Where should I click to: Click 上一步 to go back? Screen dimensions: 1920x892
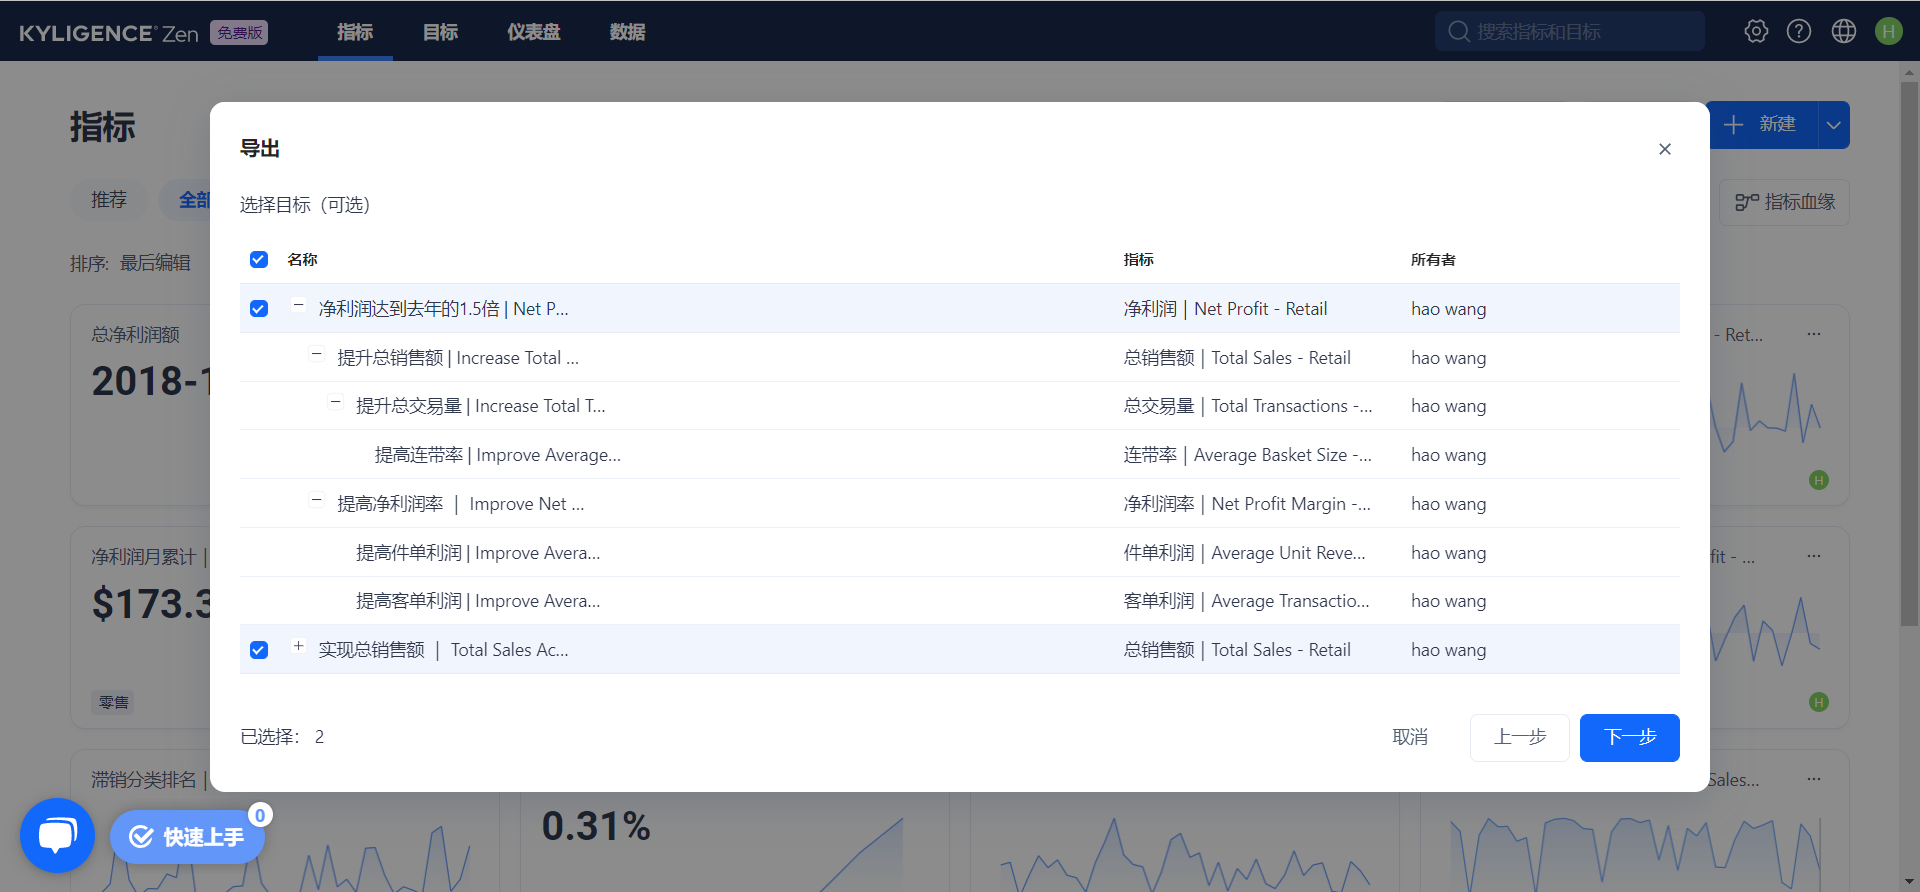pyautogui.click(x=1520, y=738)
